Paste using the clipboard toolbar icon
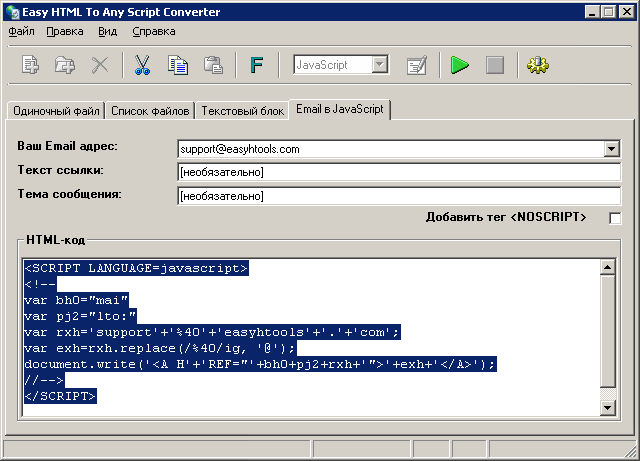 click(213, 65)
